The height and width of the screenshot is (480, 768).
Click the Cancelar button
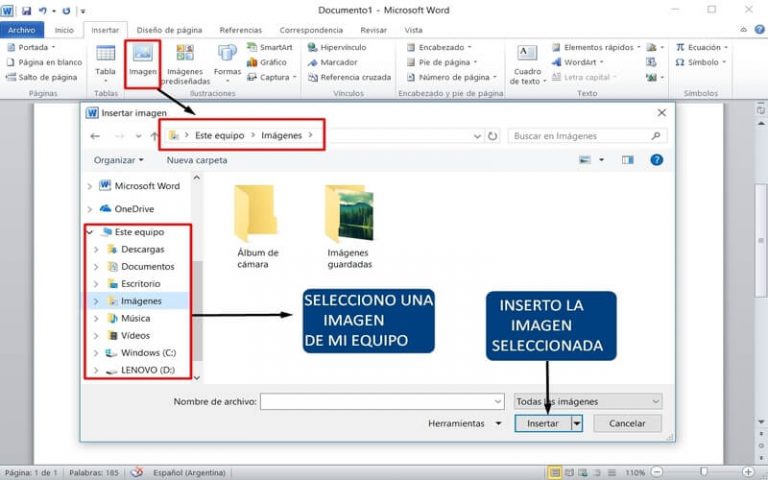[x=627, y=424]
